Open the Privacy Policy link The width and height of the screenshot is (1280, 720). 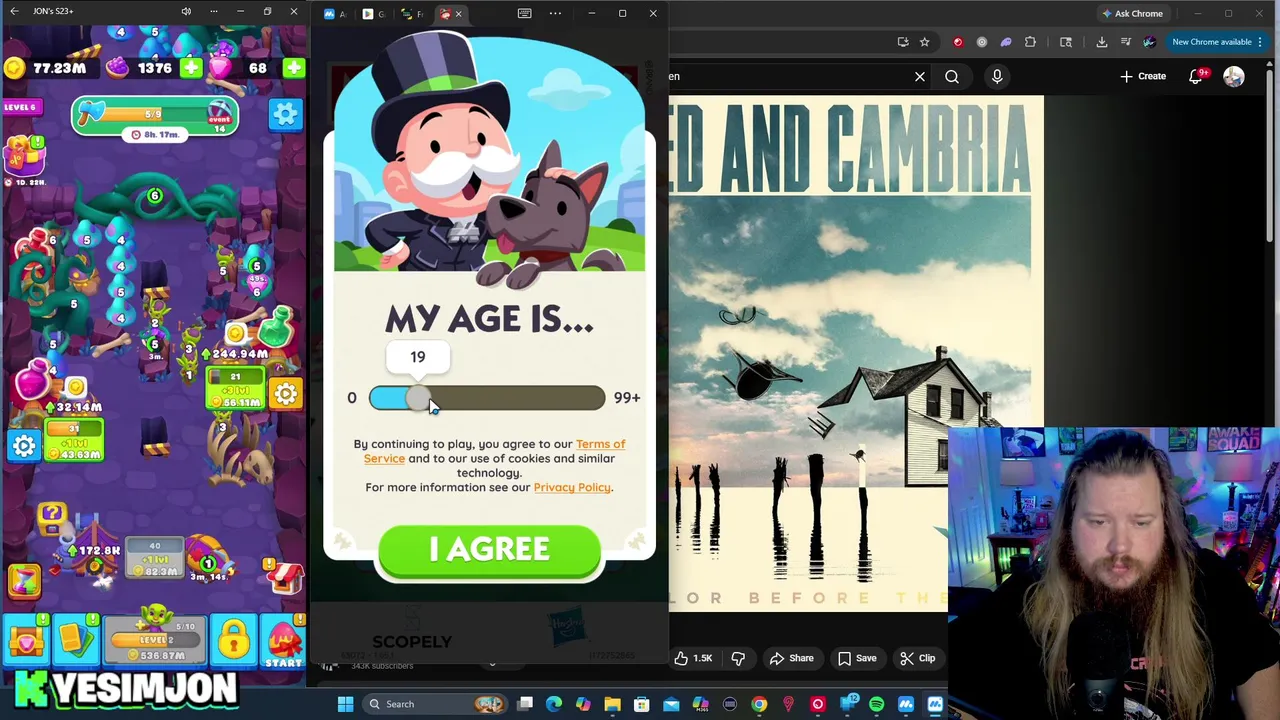pos(572,487)
